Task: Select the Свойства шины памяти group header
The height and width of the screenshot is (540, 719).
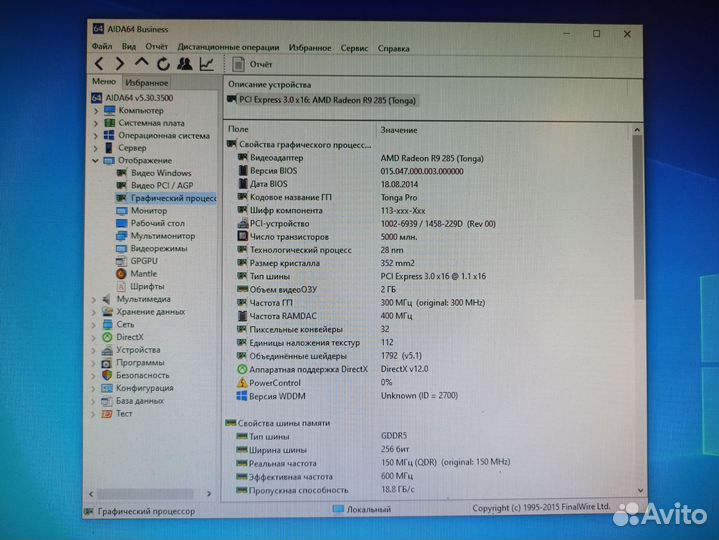Action: 278,423
